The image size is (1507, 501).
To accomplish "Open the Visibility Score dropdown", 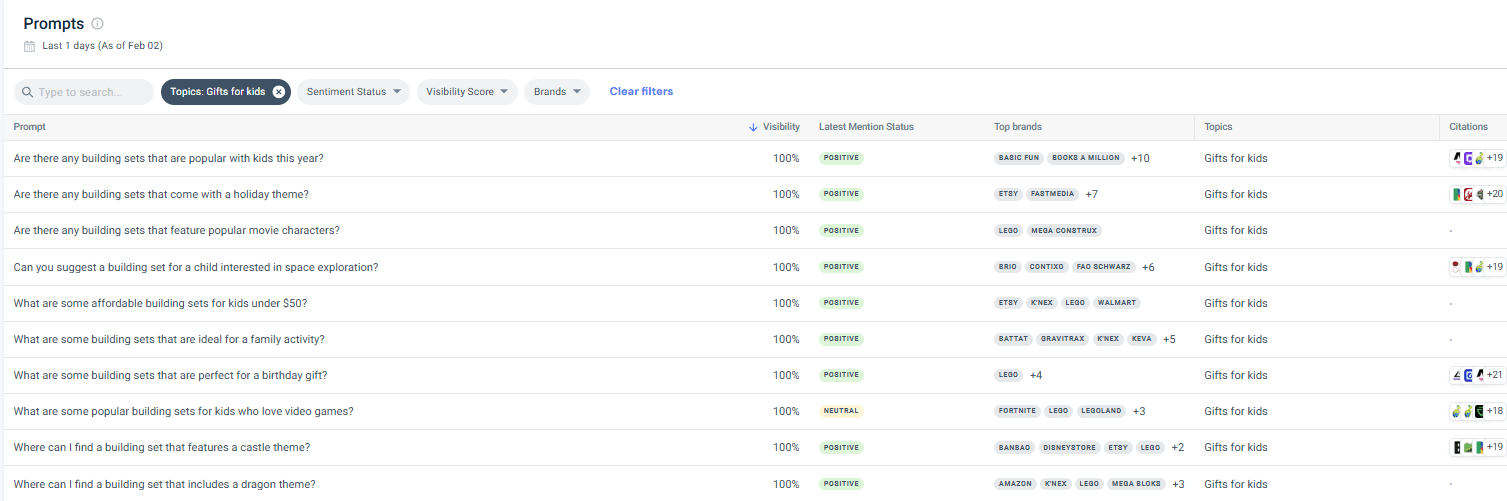I will [467, 92].
